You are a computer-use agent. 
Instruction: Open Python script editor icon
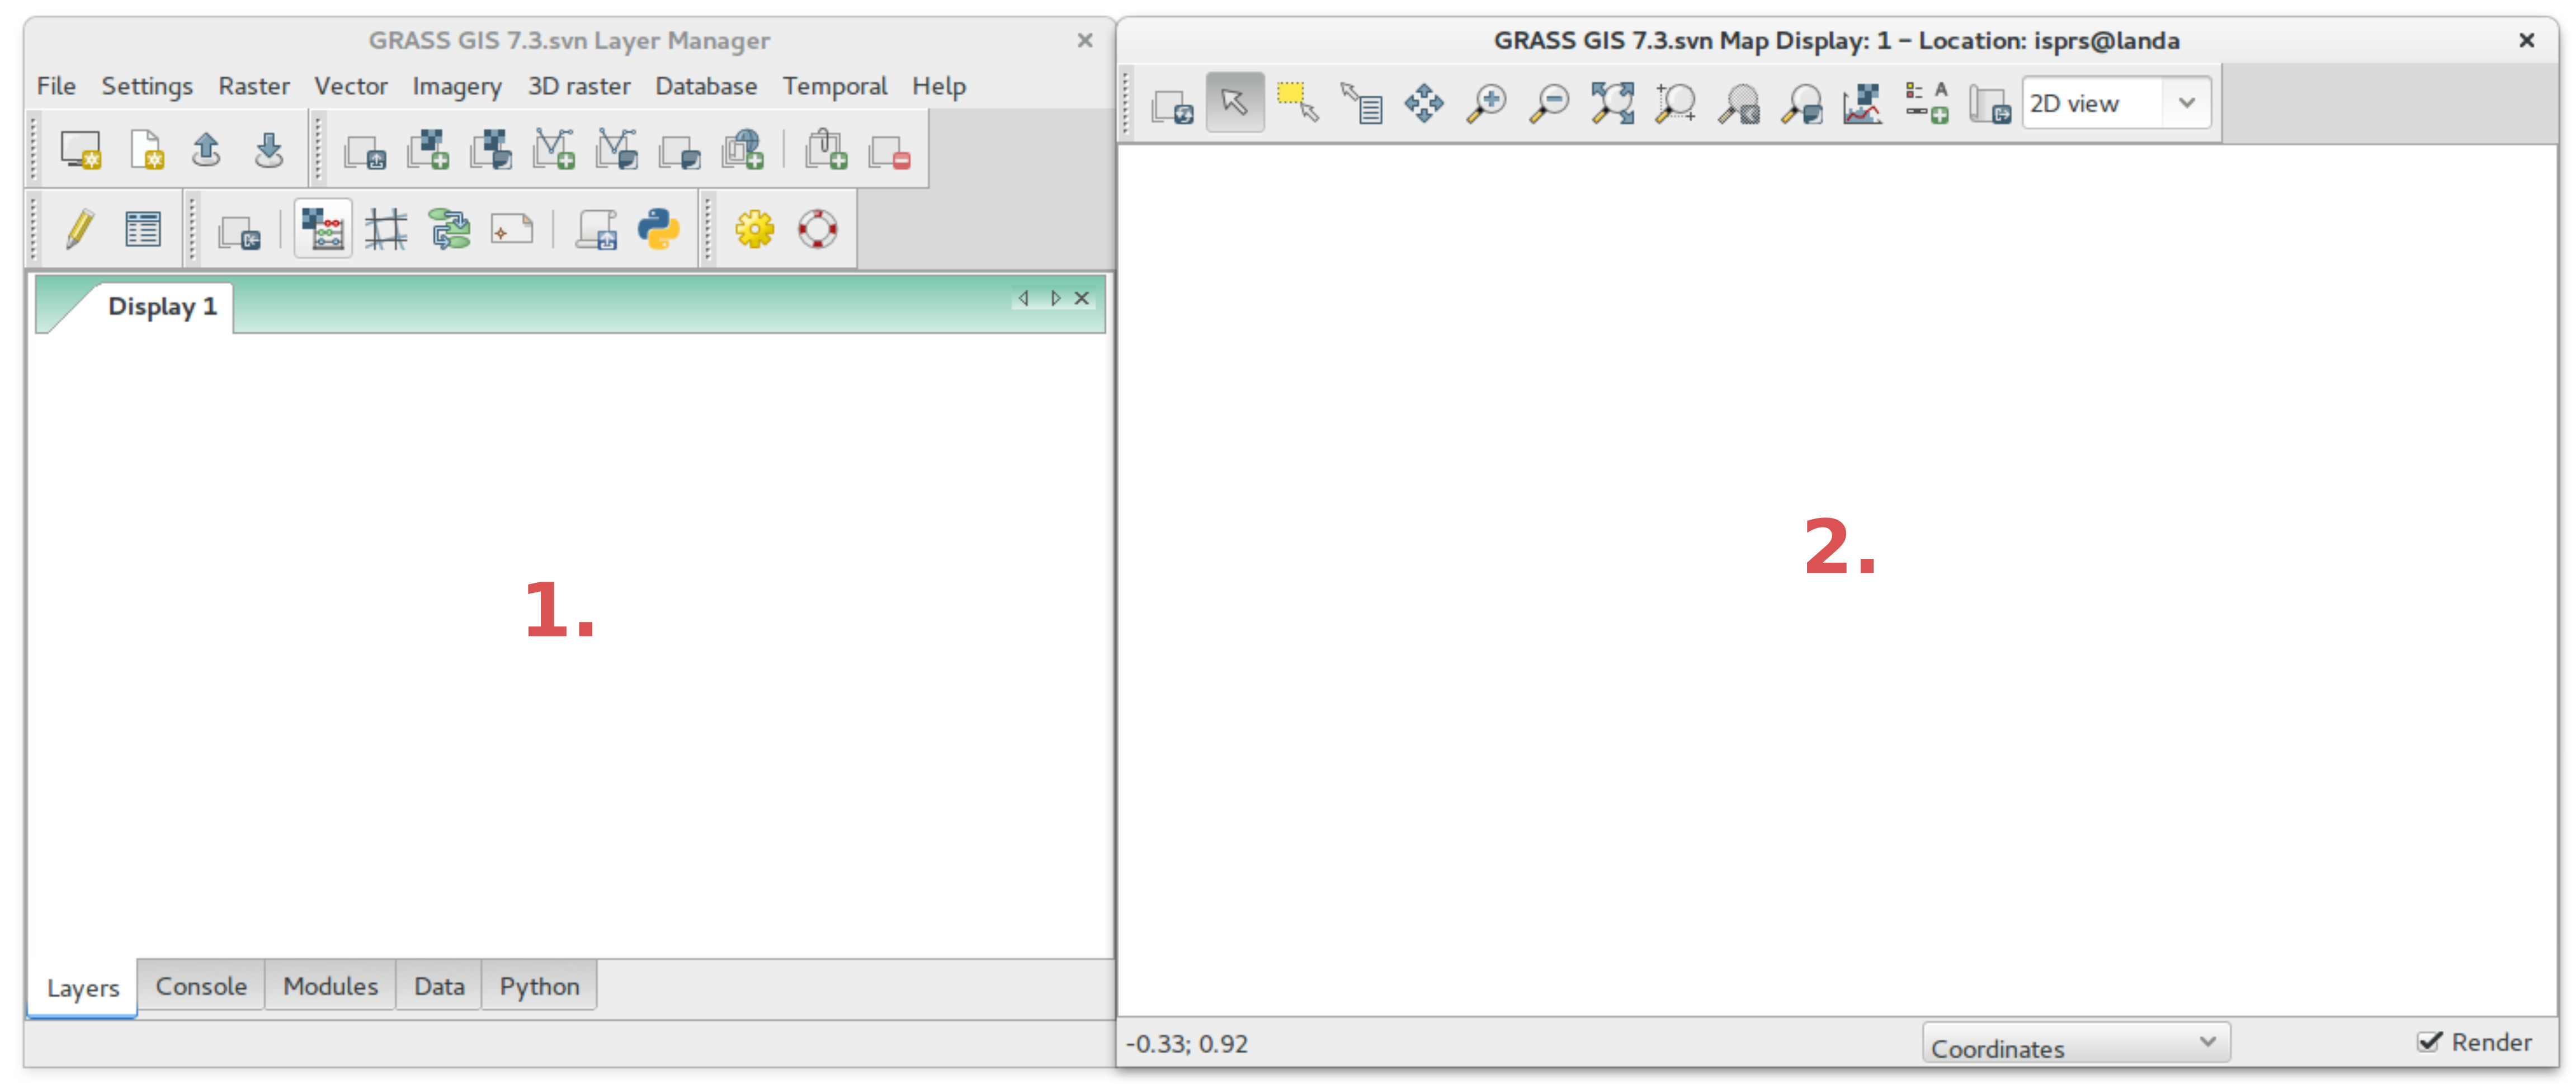[659, 229]
